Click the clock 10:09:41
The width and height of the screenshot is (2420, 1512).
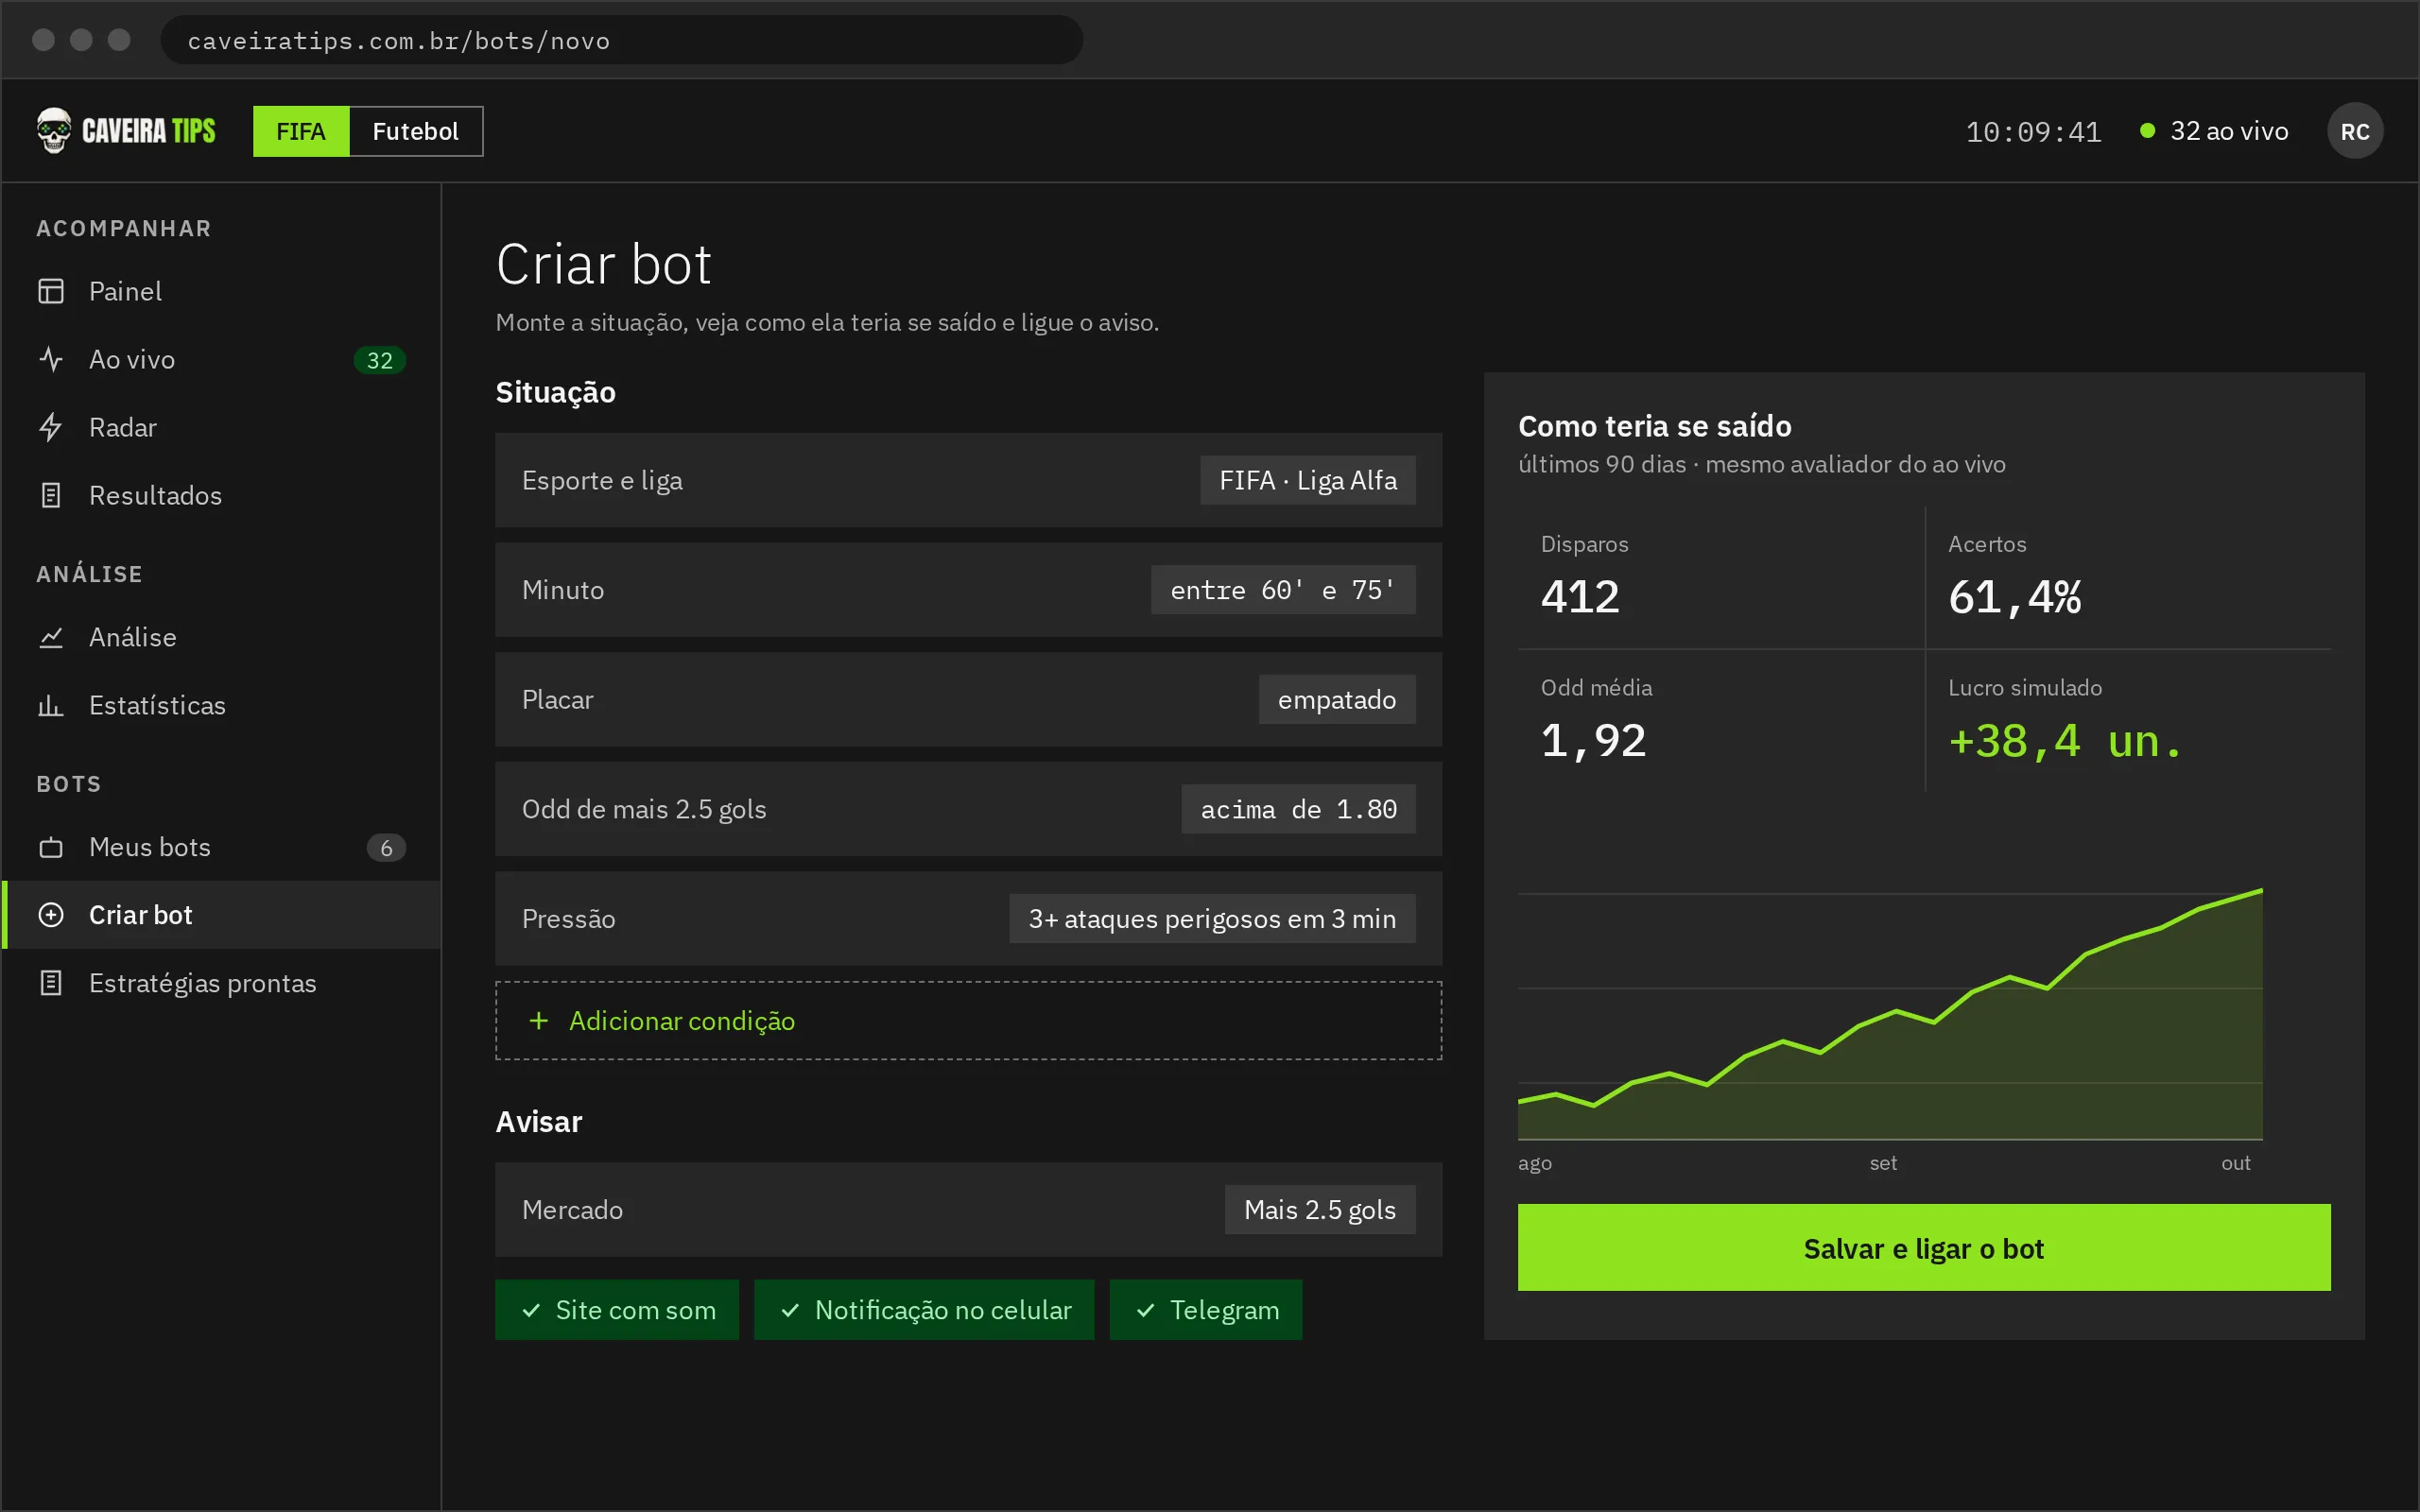[2033, 132]
